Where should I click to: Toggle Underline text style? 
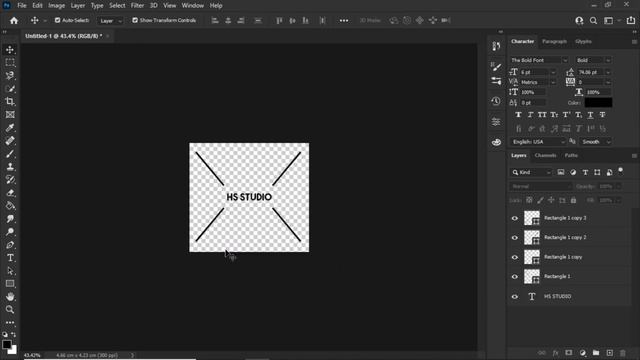click(590, 115)
